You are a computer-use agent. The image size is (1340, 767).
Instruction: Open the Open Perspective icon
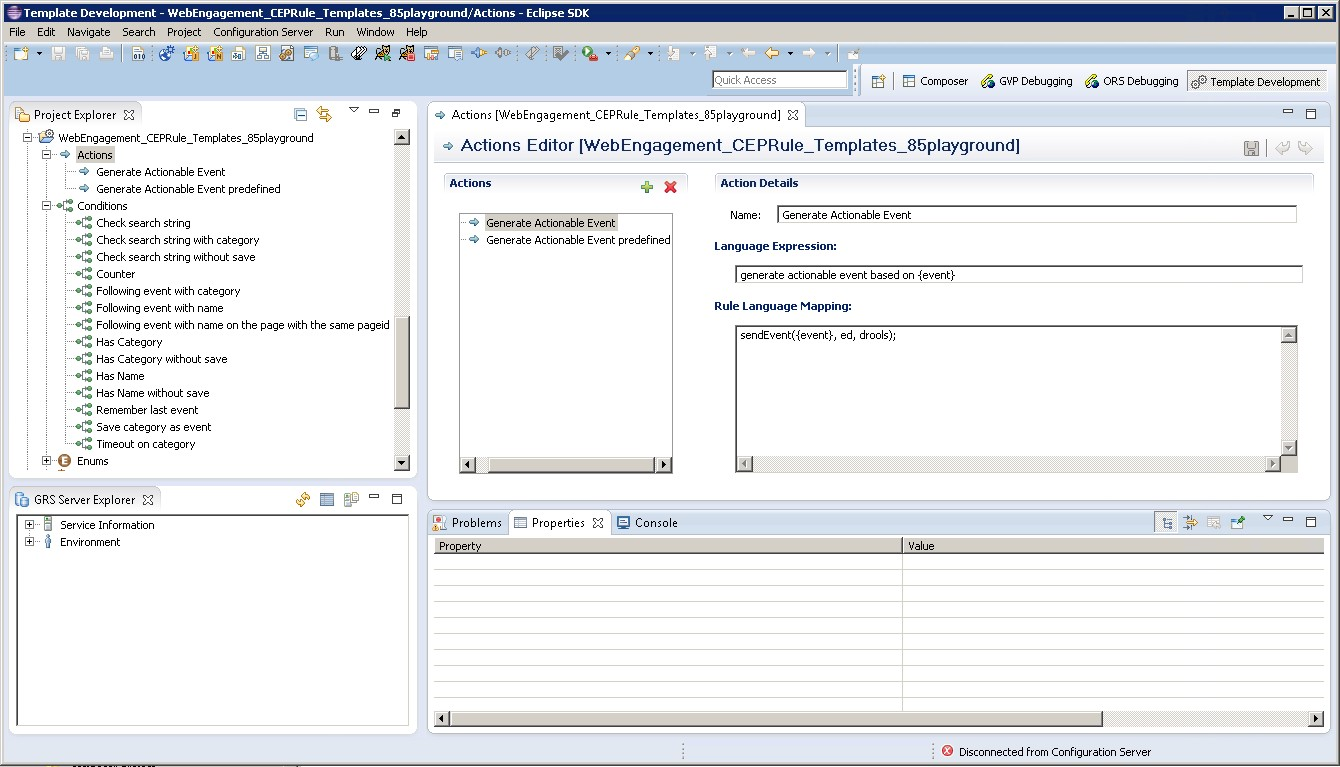point(878,81)
